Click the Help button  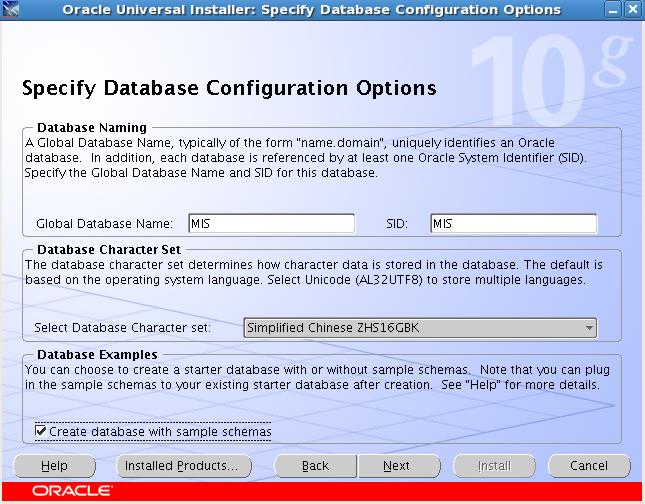[54, 466]
